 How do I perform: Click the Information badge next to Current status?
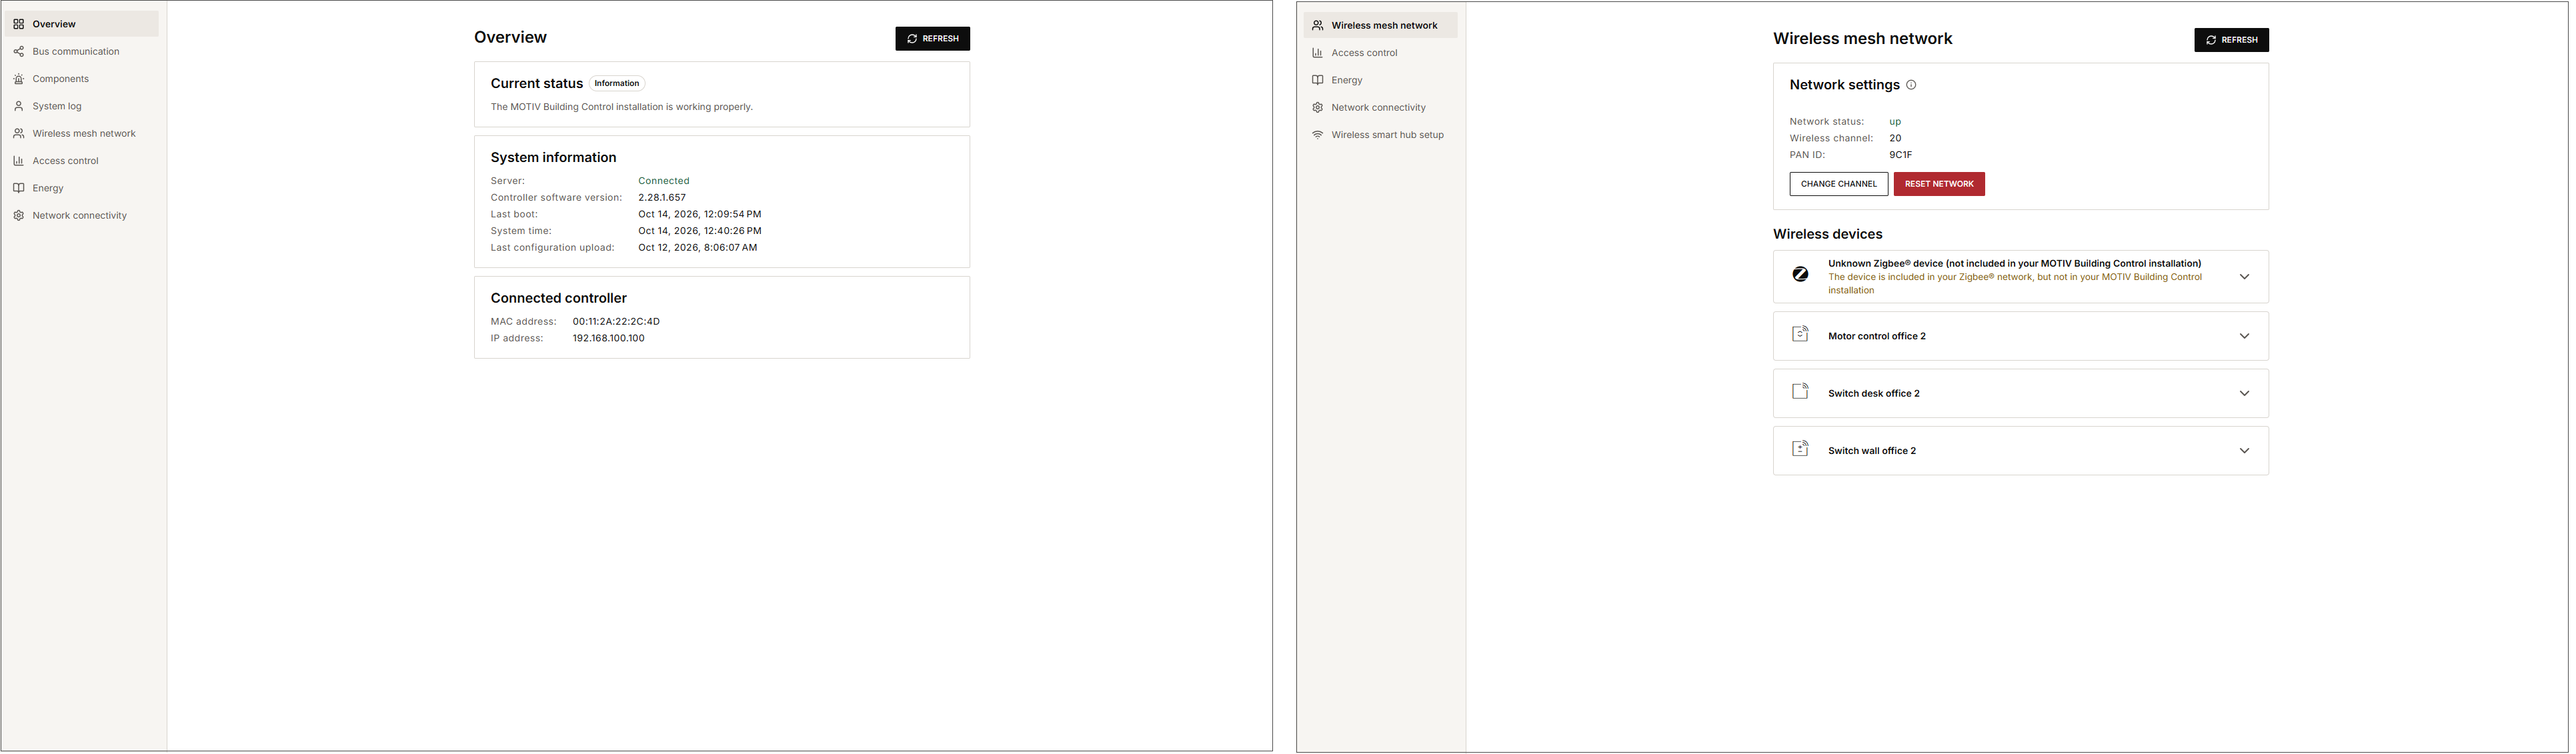[x=616, y=83]
